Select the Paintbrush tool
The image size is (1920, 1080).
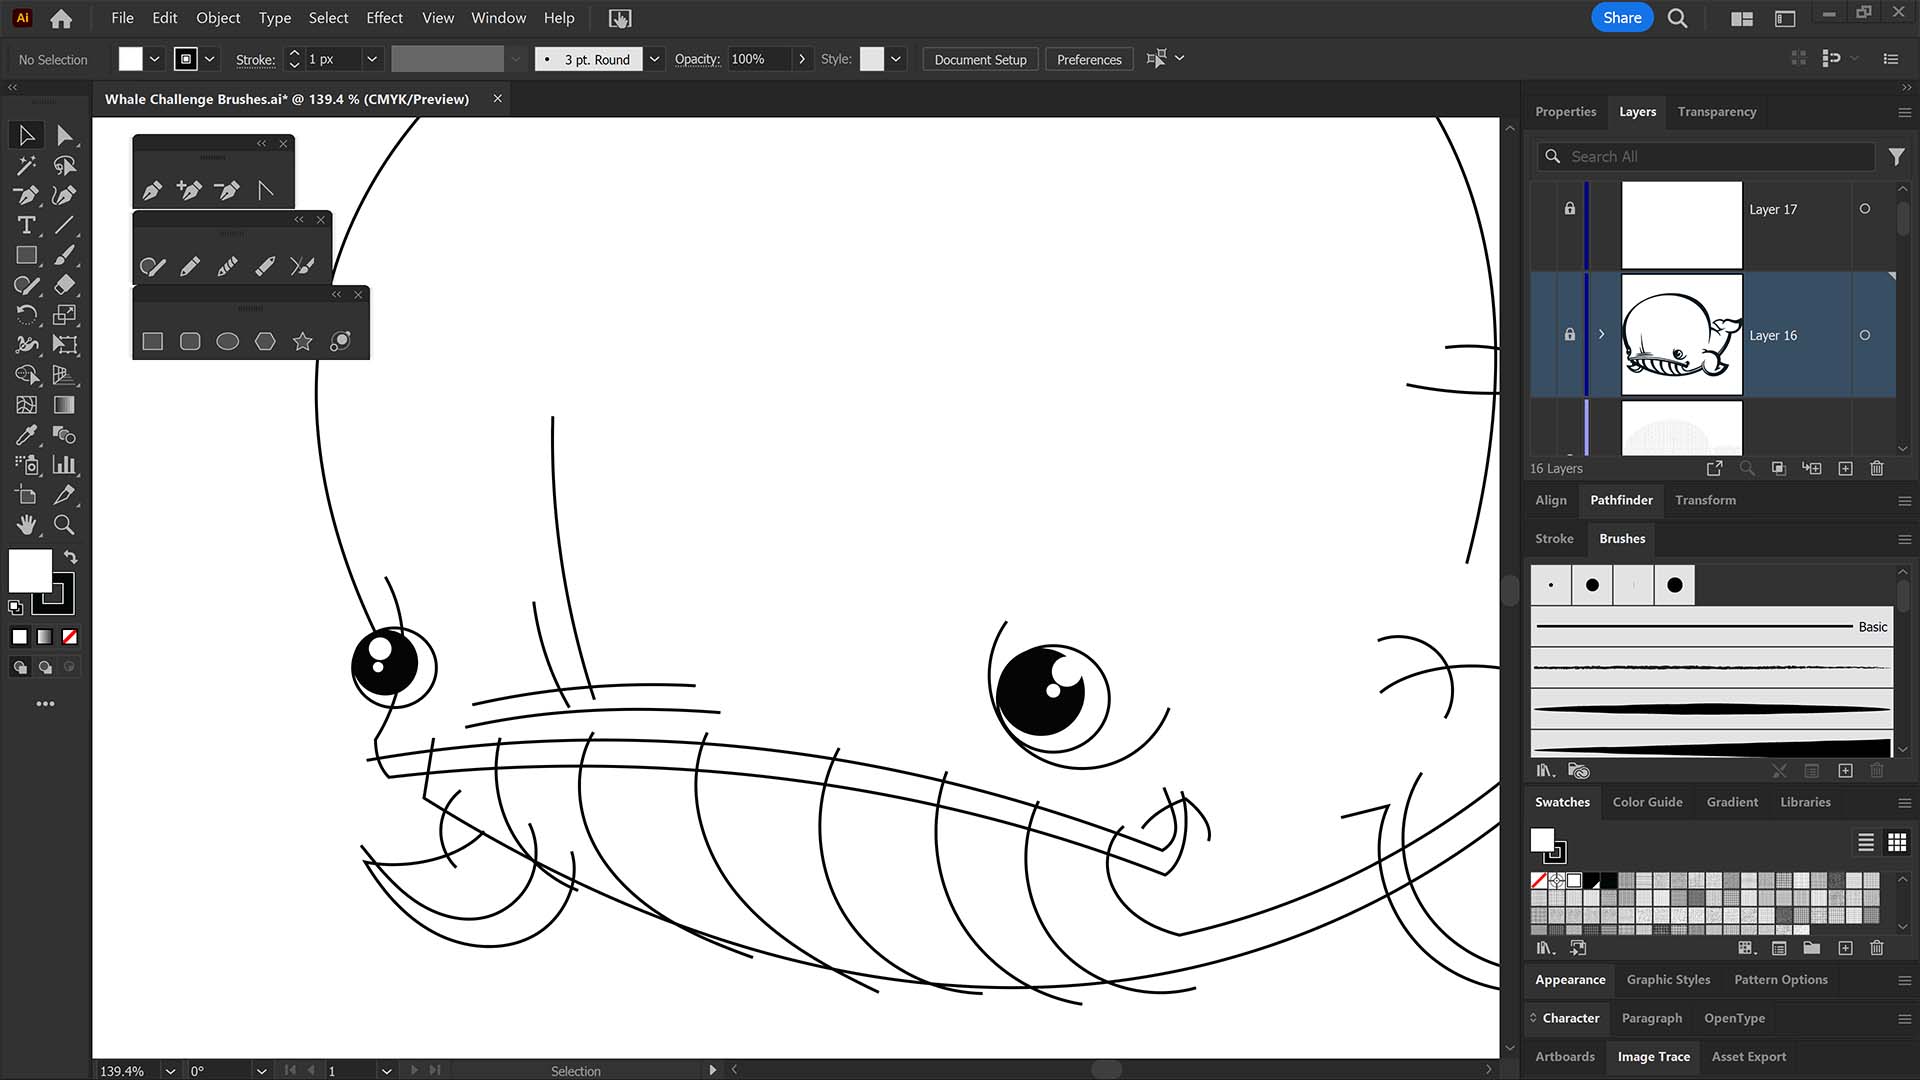(x=64, y=255)
